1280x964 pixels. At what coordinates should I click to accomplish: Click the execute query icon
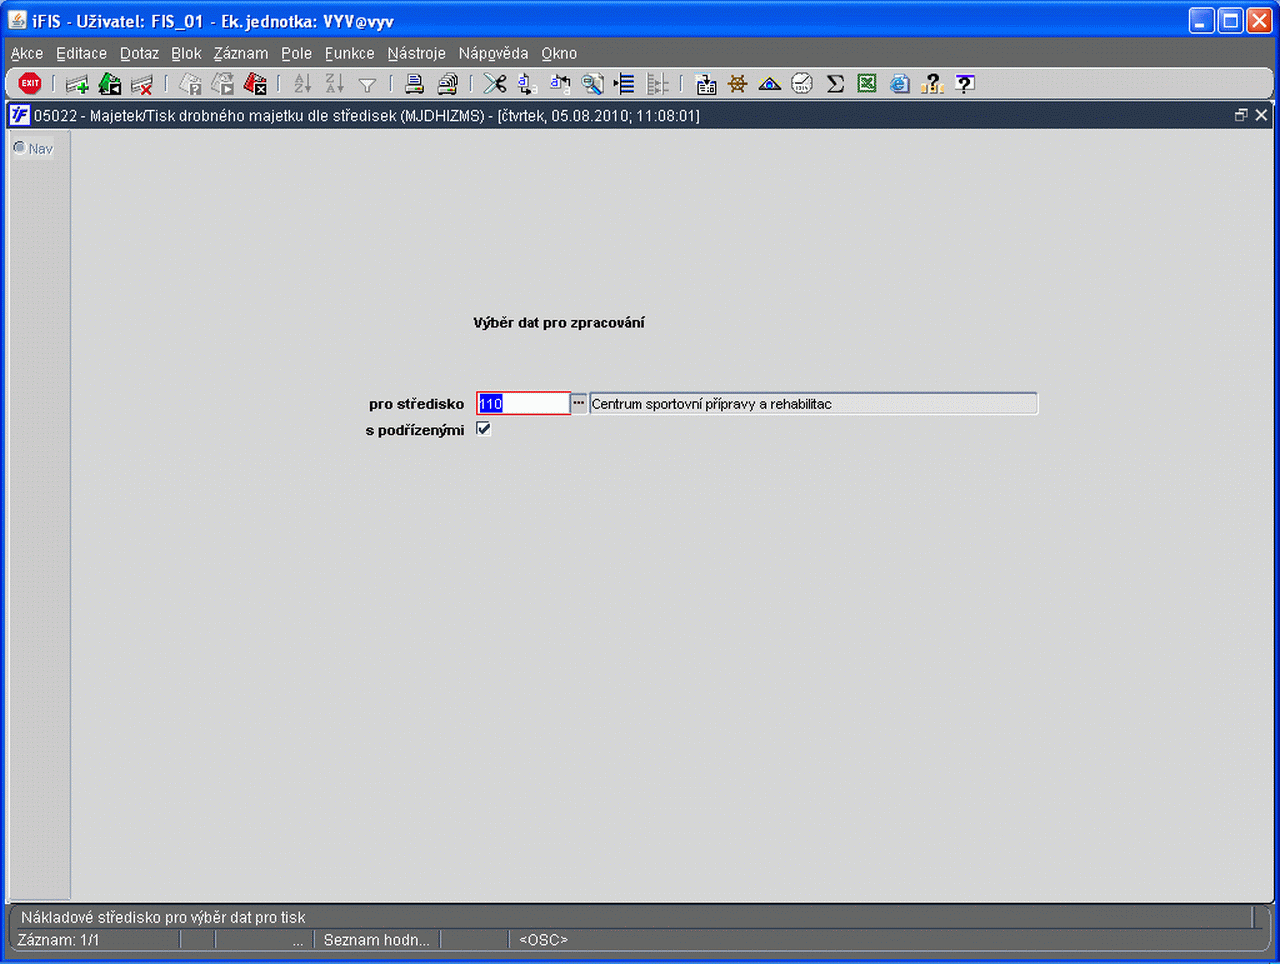pos(222,85)
